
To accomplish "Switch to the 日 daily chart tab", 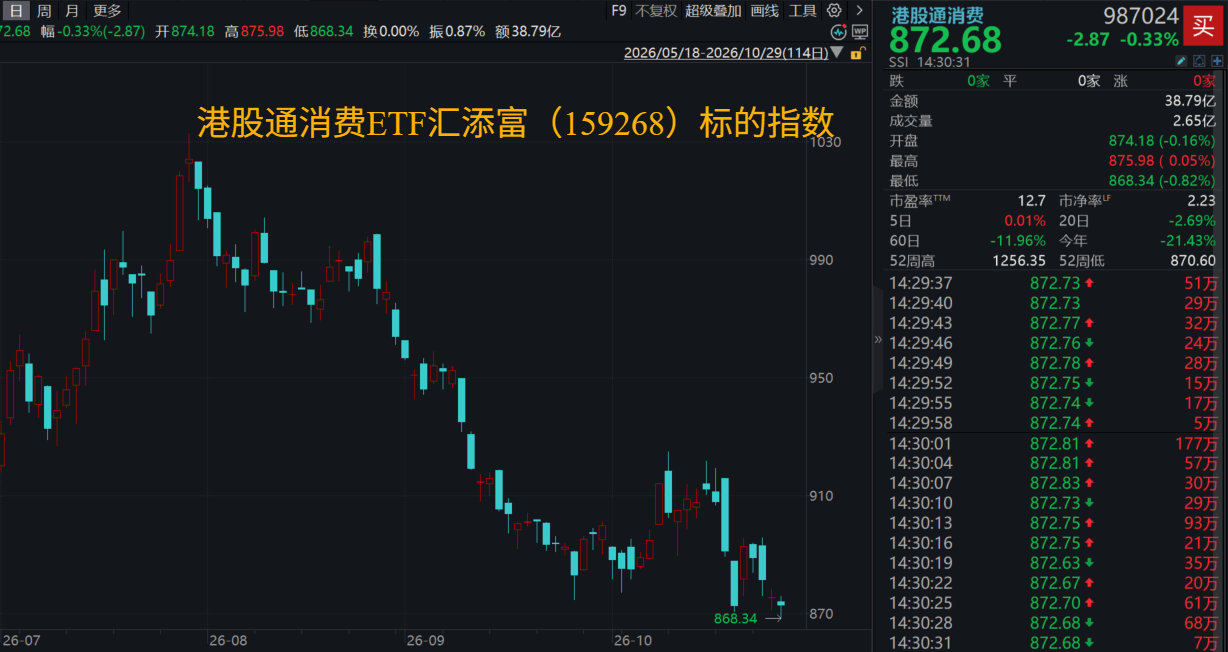I will (x=16, y=11).
